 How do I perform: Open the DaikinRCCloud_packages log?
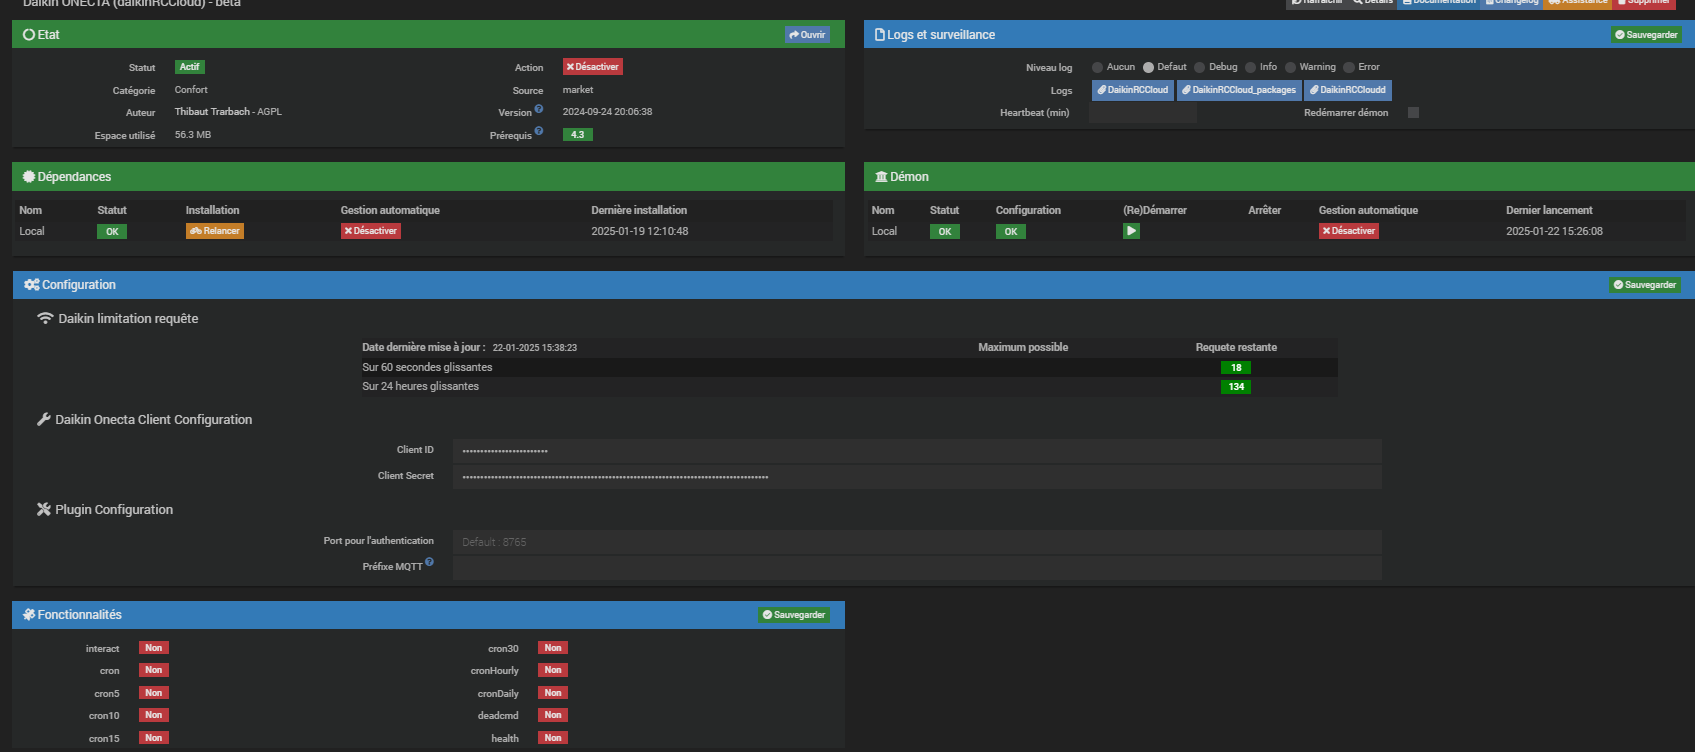point(1238,90)
